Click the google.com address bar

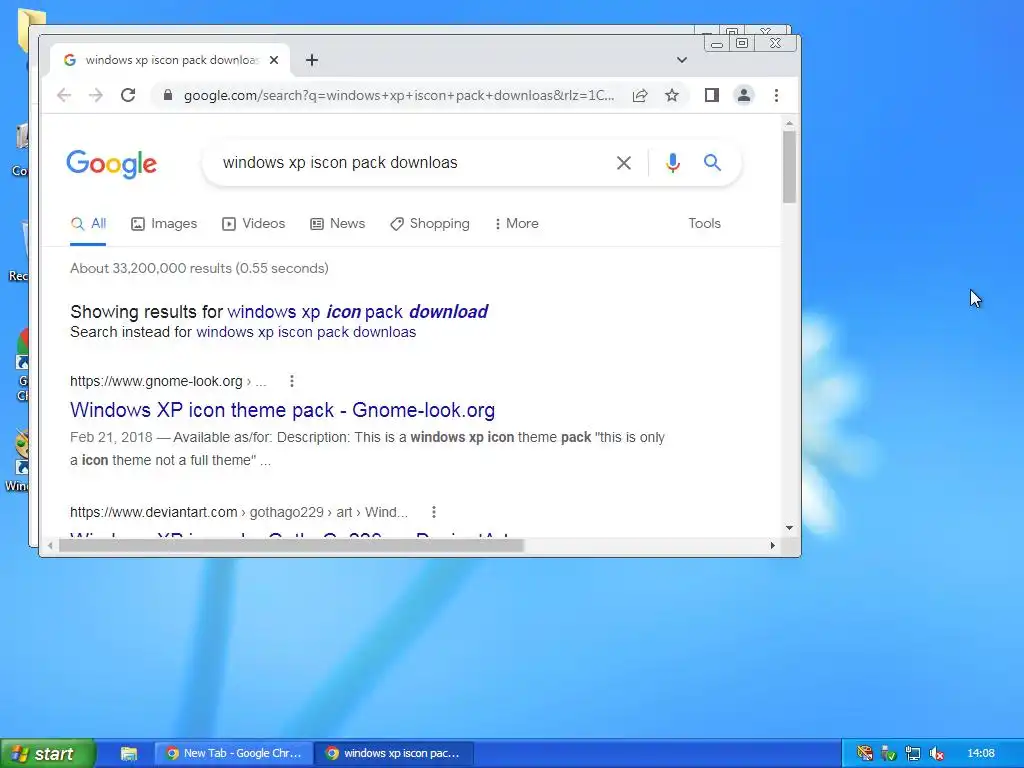pyautogui.click(x=398, y=95)
